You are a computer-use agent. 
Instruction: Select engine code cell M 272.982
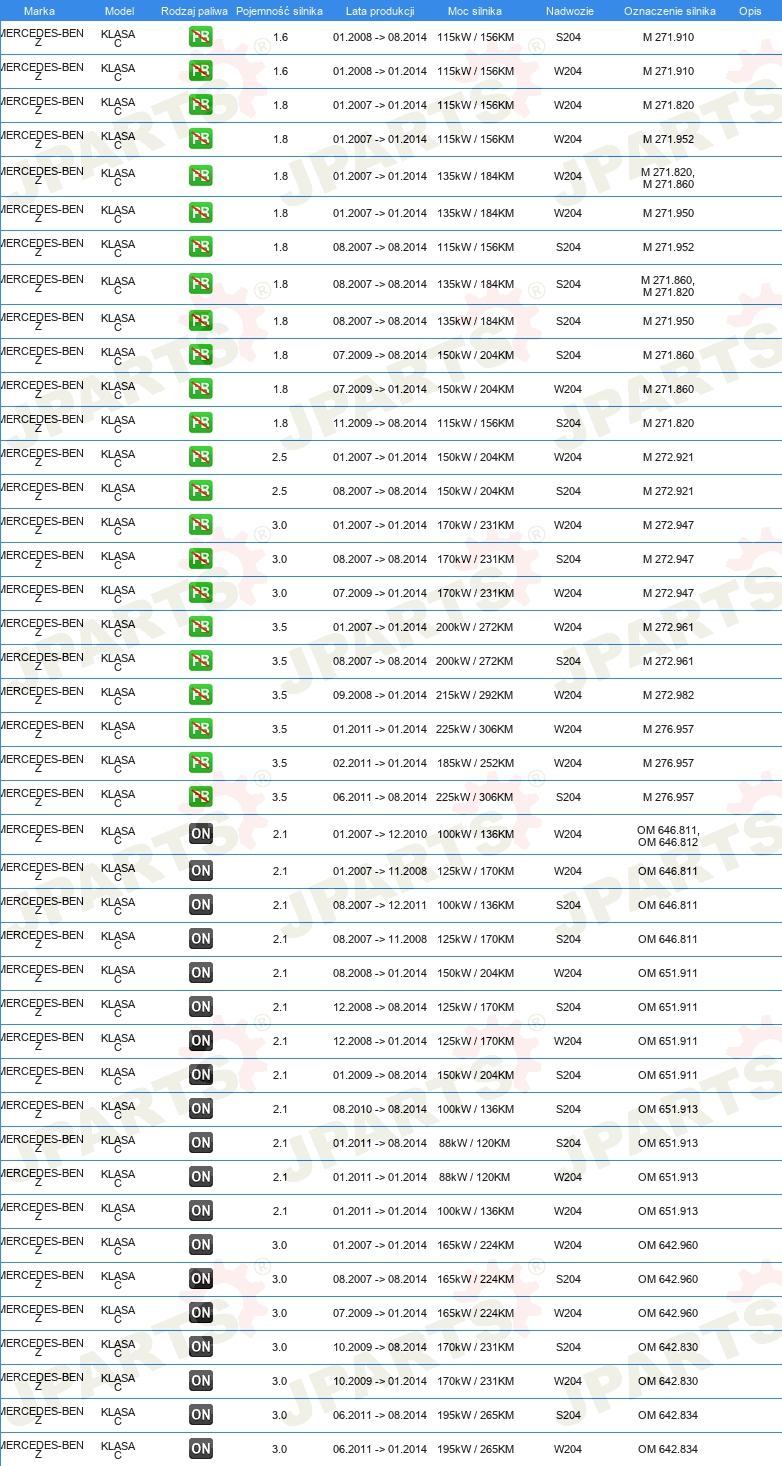(x=669, y=695)
